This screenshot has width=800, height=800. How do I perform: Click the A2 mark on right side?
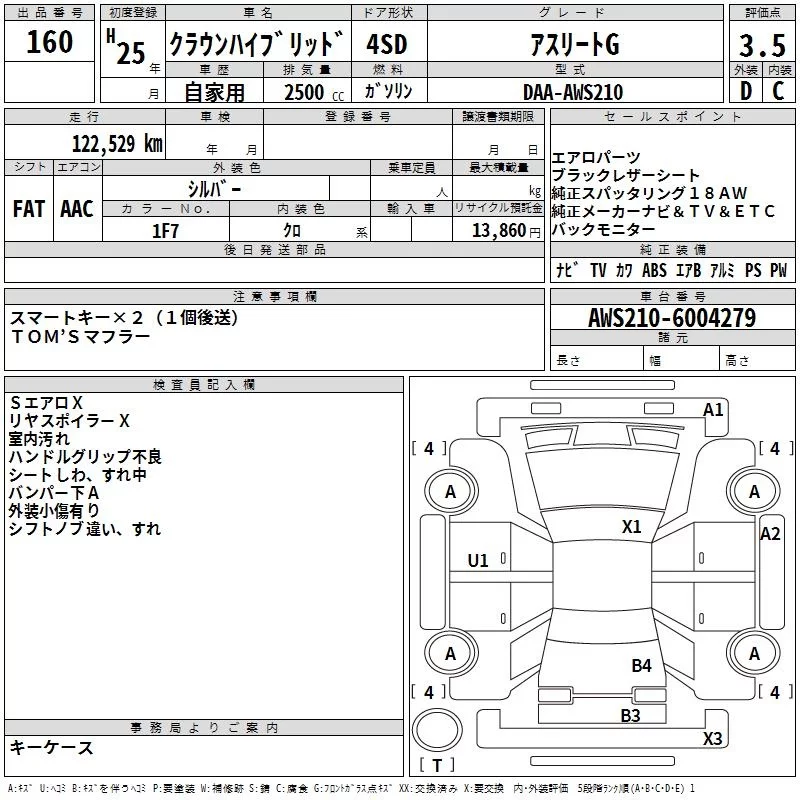click(770, 534)
